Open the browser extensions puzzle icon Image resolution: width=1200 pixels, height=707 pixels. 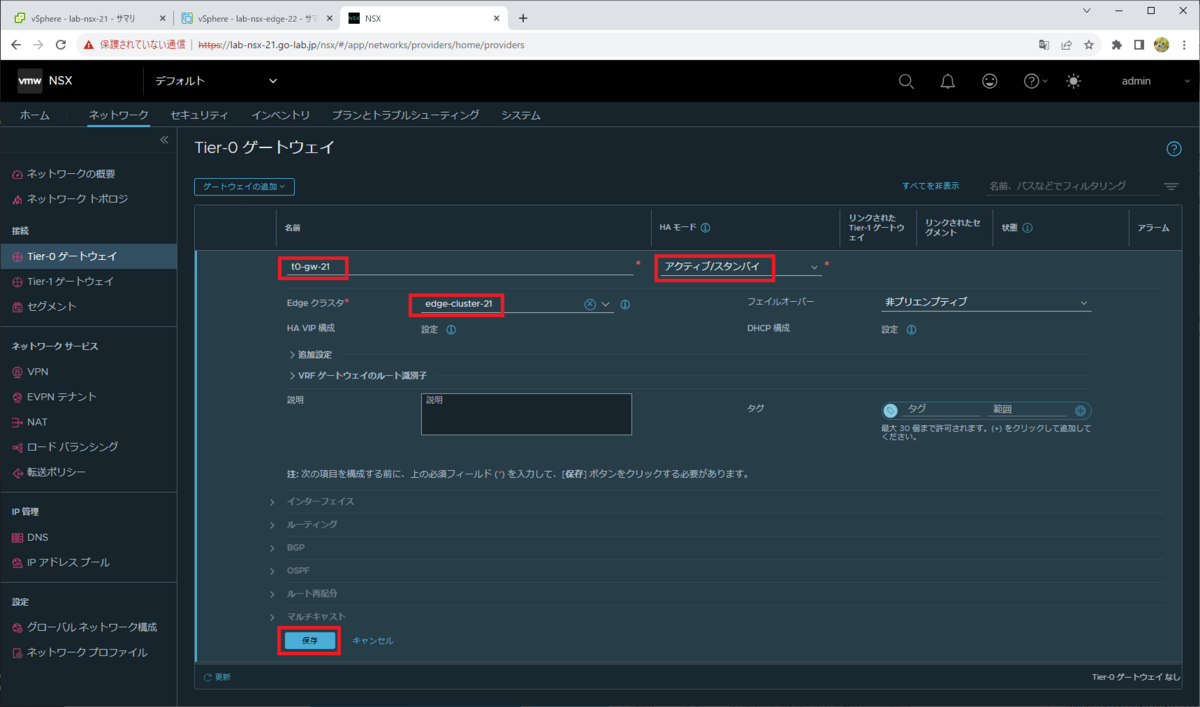point(1116,45)
